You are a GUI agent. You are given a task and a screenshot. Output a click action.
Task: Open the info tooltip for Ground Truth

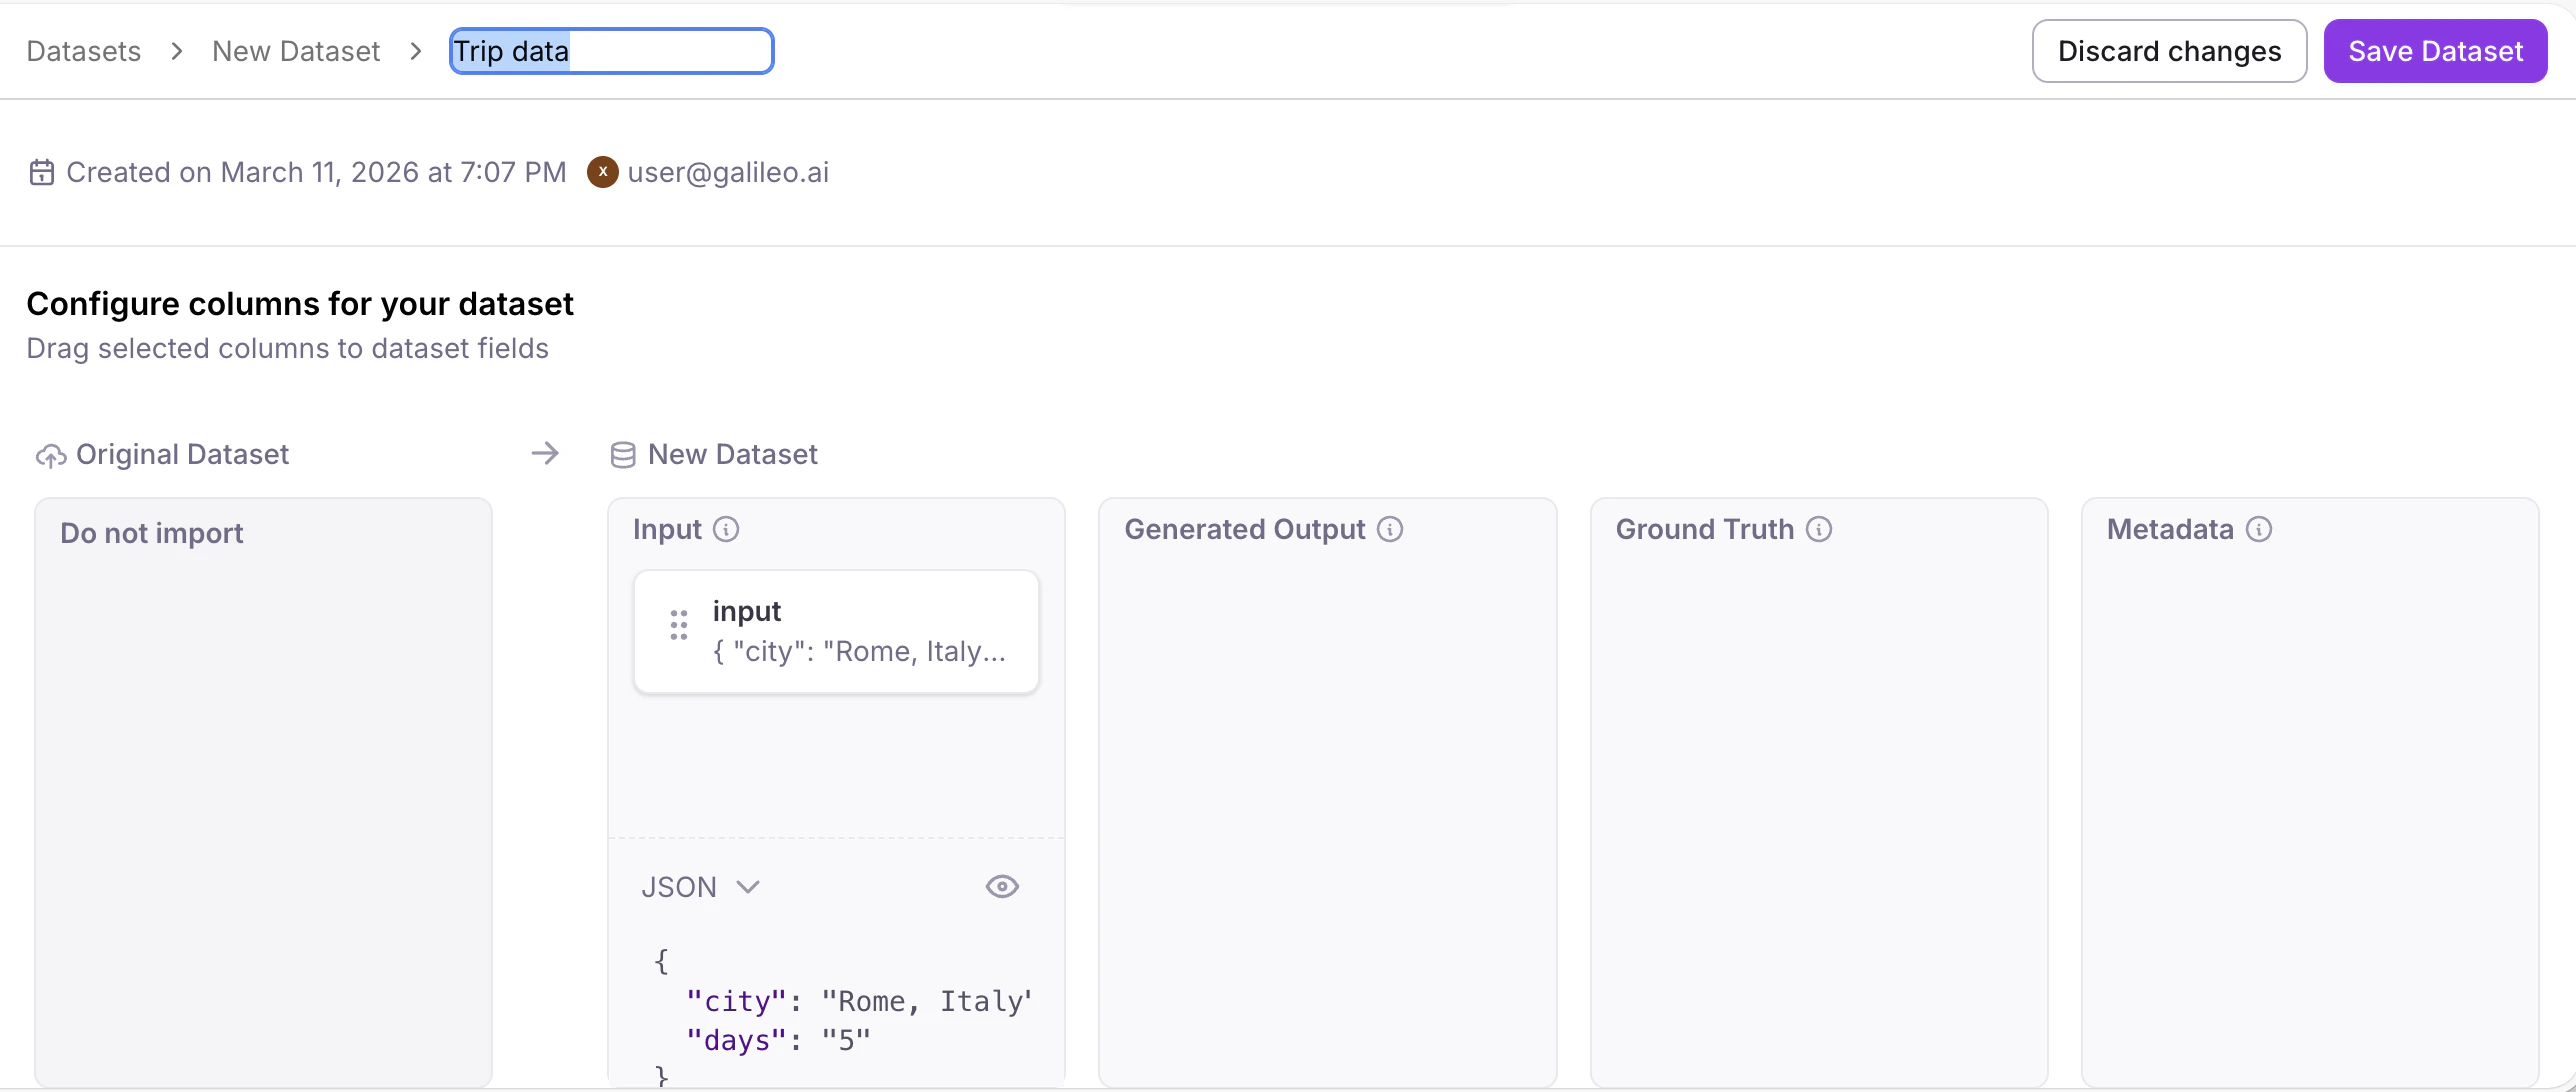(1820, 529)
